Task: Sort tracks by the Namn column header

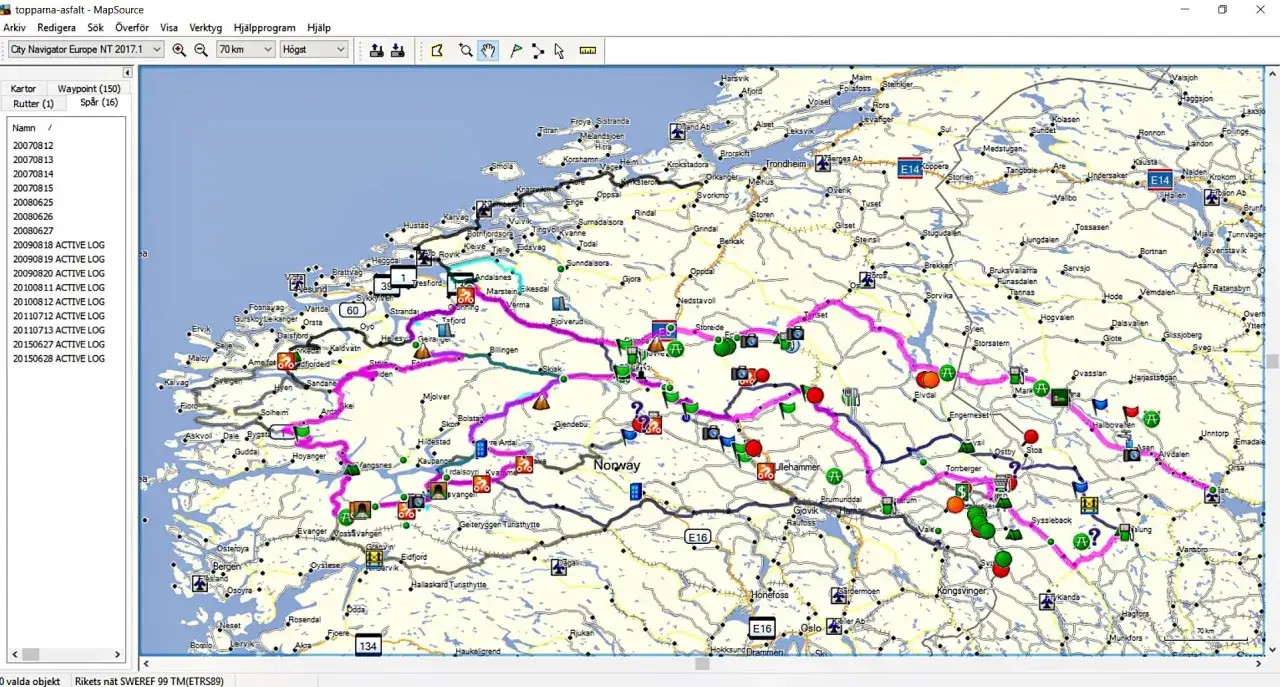Action: [x=24, y=128]
